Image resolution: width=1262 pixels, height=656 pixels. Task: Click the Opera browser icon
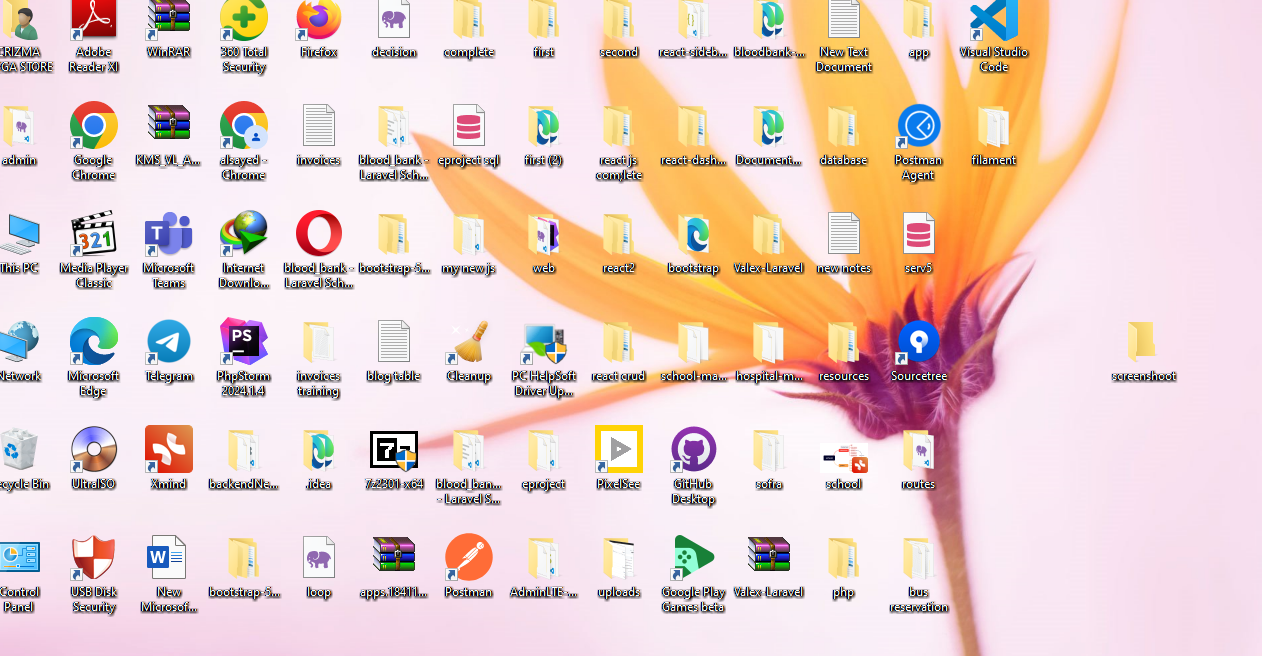pos(319,234)
